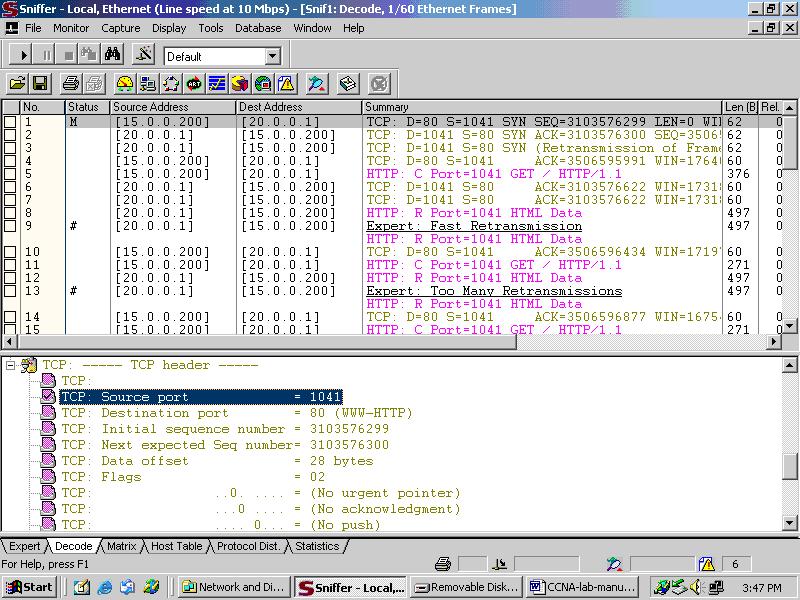Open the Help menu
The height and width of the screenshot is (600, 800).
click(354, 28)
